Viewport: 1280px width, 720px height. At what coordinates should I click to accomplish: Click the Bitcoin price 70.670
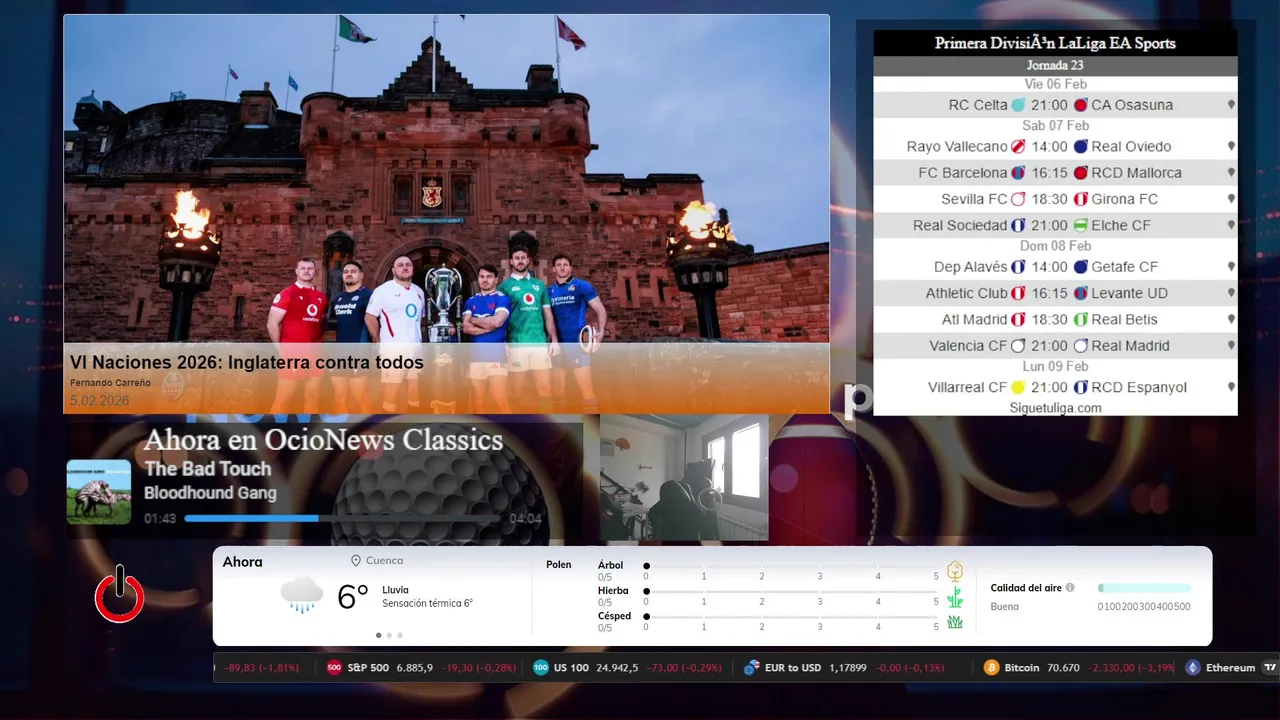point(1064,668)
